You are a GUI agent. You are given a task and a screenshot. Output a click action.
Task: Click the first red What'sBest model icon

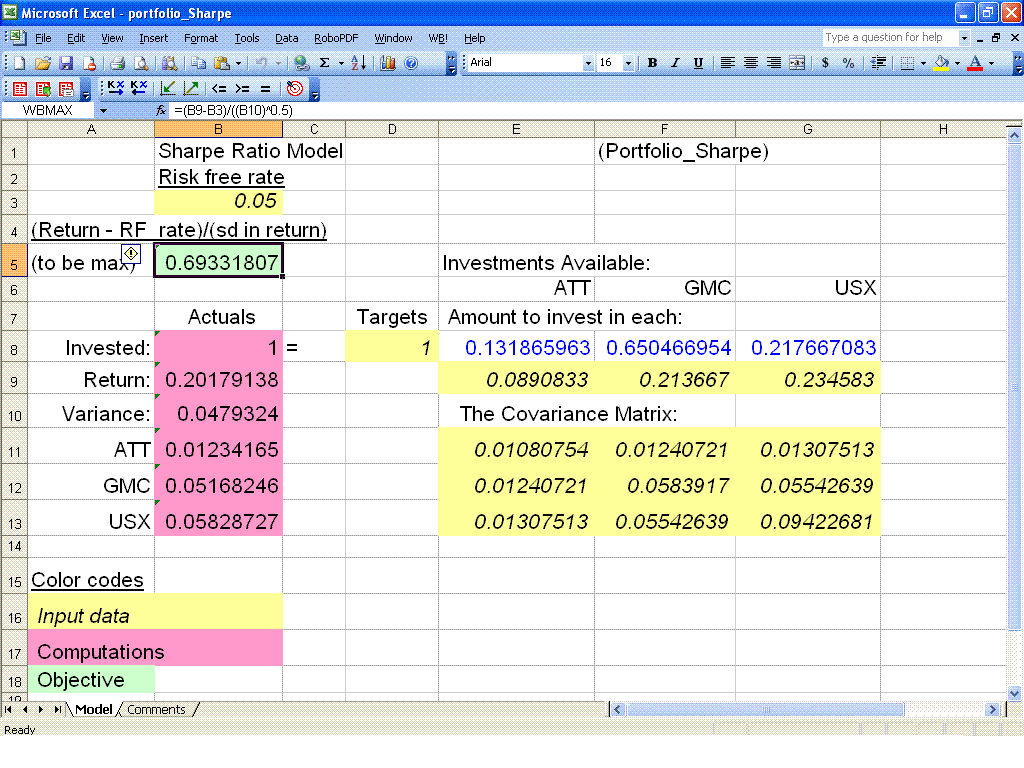coord(20,89)
